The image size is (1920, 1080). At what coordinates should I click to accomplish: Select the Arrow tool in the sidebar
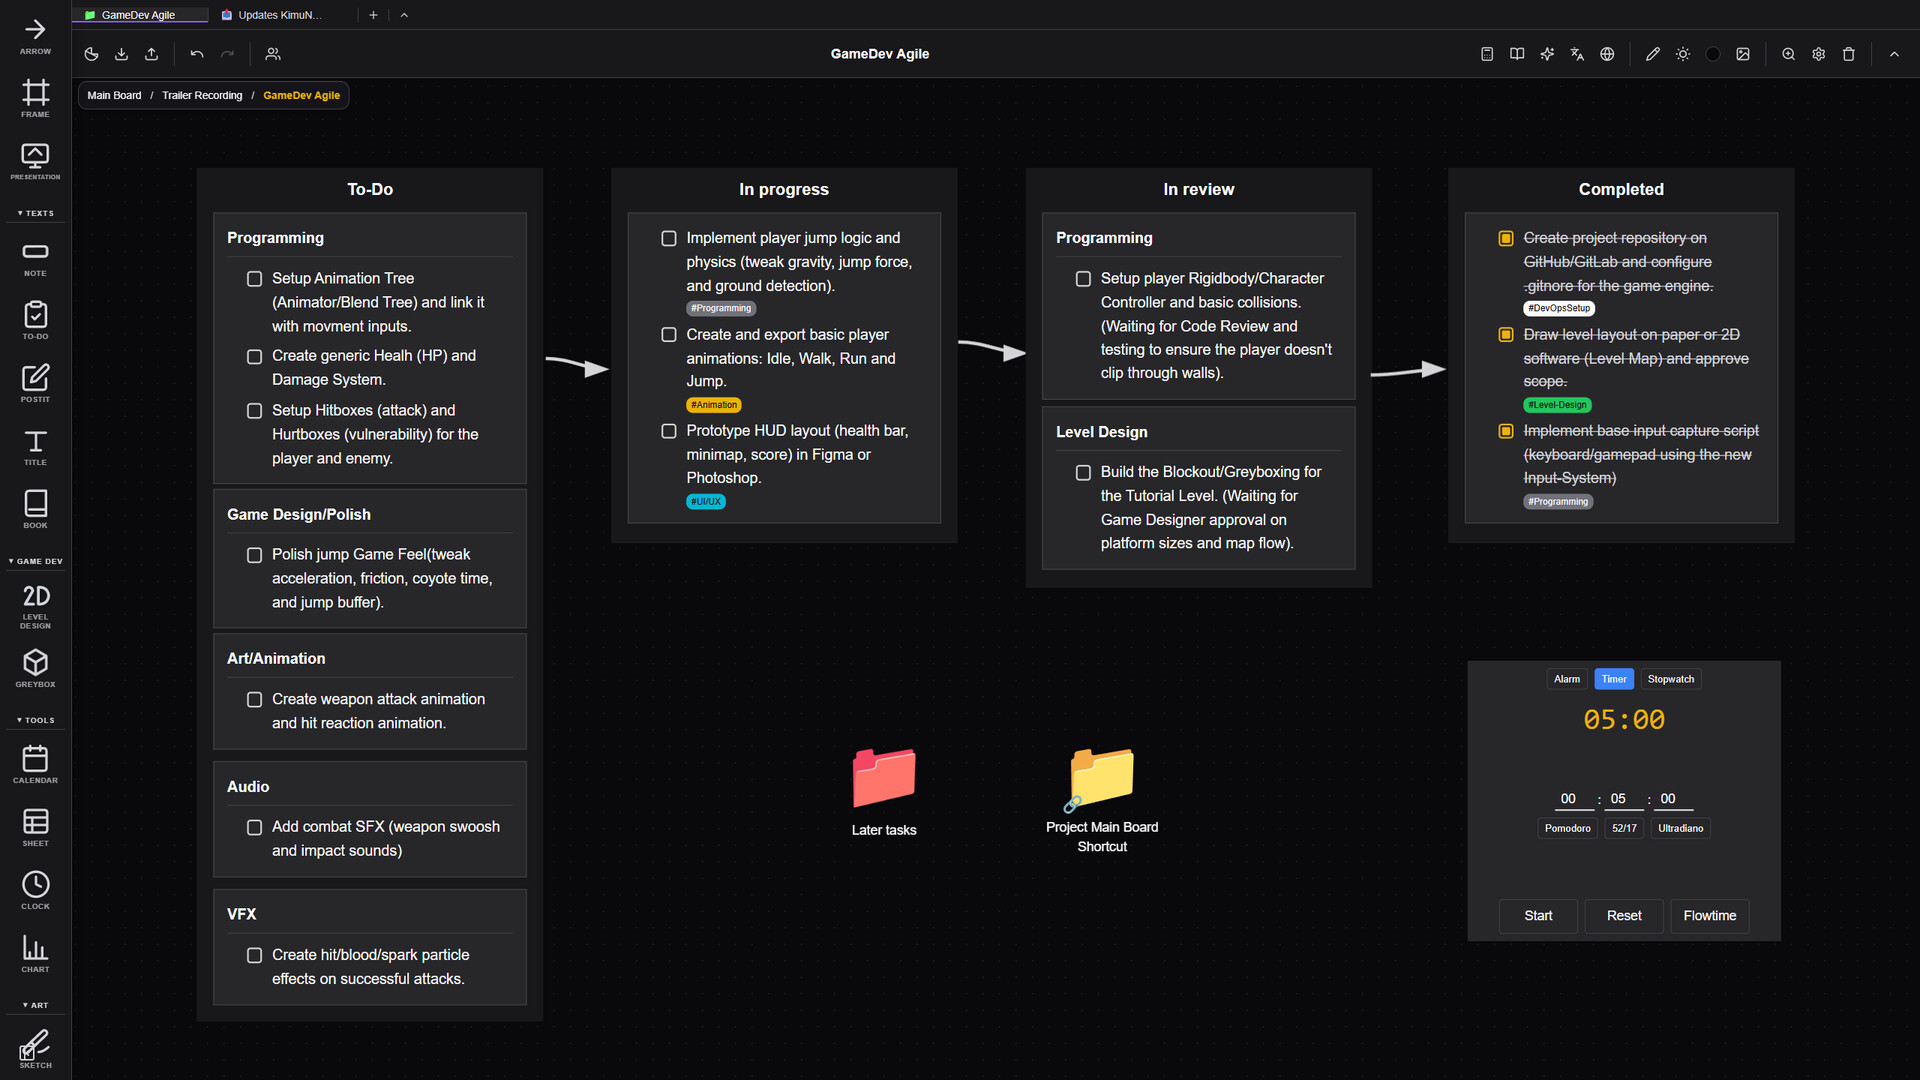[x=35, y=35]
